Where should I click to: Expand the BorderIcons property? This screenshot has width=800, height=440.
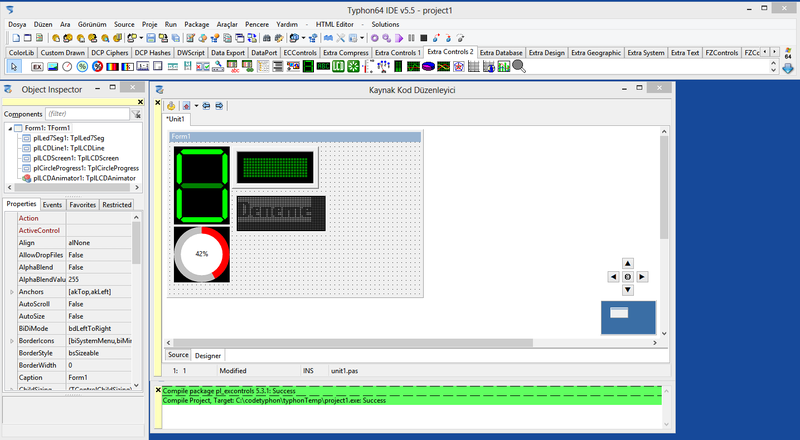(12, 341)
